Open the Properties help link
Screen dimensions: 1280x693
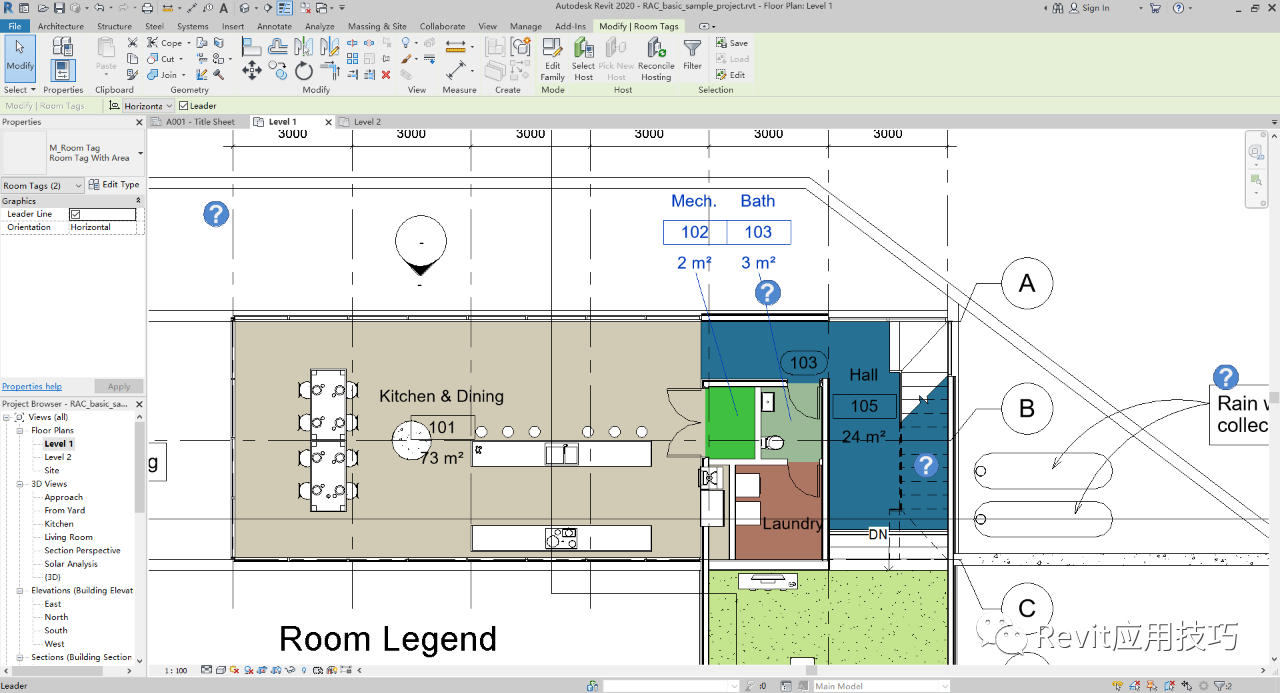click(x=31, y=386)
